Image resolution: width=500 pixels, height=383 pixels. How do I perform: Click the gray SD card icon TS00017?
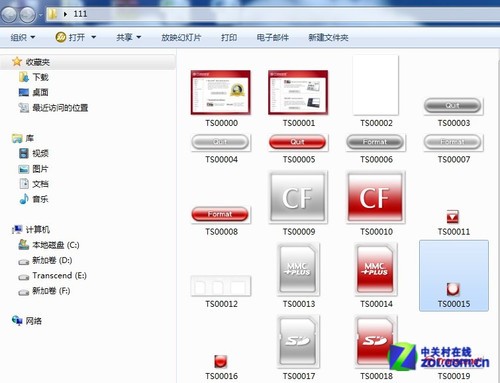pos(298,341)
